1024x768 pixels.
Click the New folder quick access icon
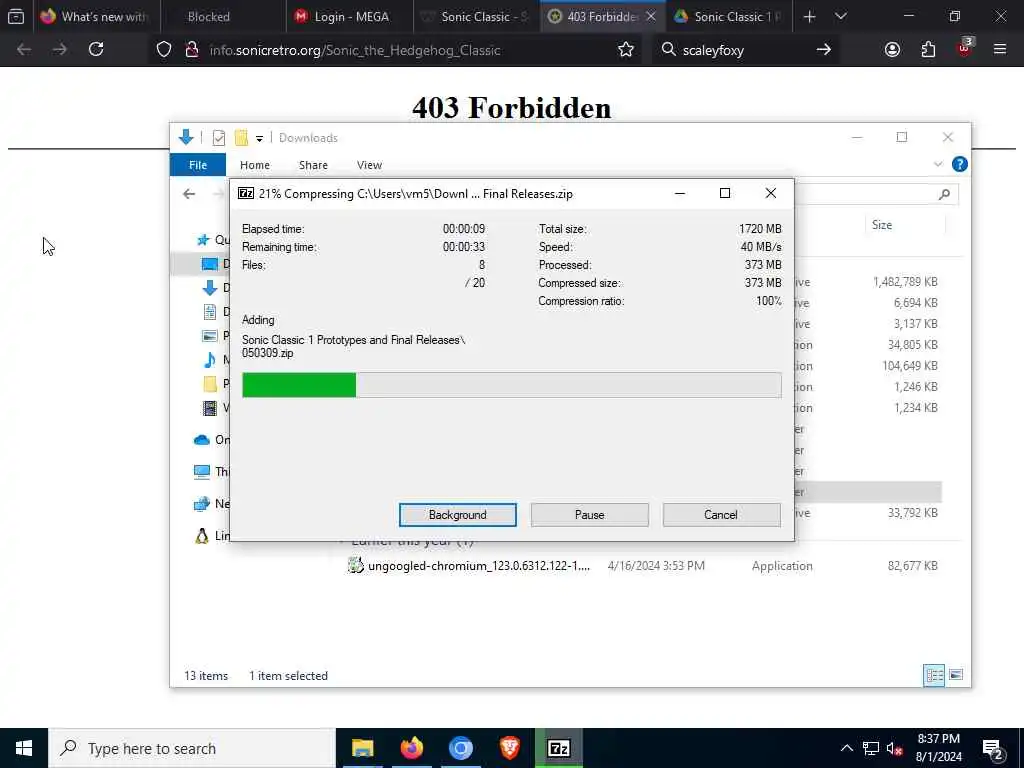pos(242,138)
